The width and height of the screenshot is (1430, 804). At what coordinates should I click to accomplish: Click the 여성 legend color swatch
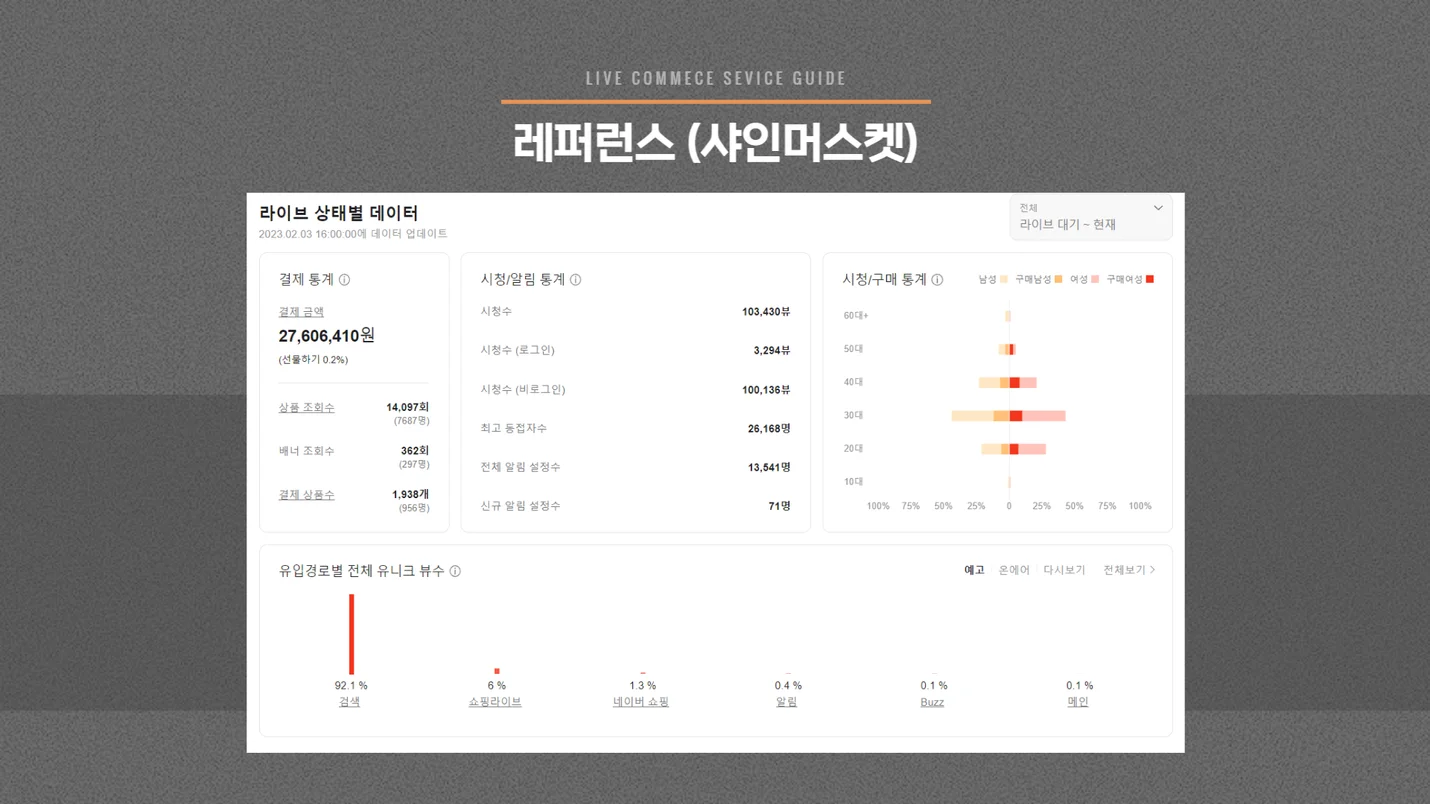click(x=1095, y=280)
